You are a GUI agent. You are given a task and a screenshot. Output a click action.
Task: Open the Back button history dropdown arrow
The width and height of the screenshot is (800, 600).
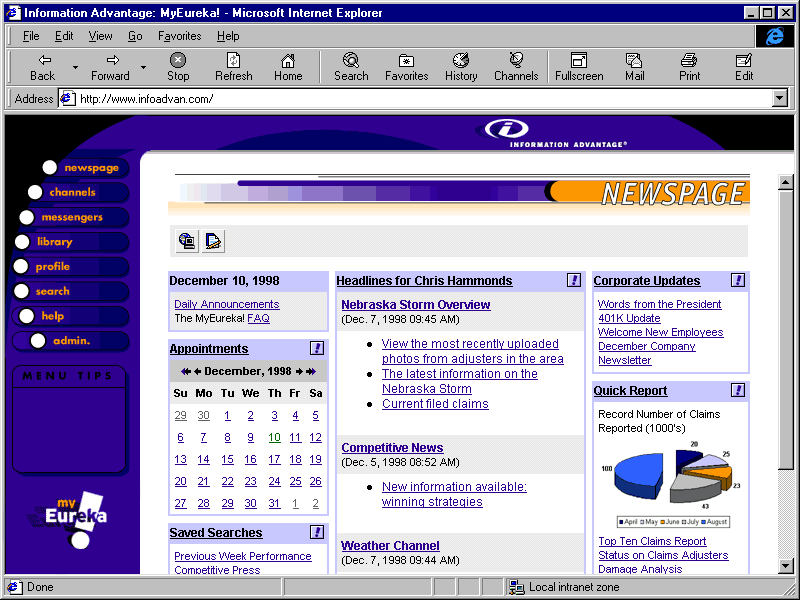[75, 68]
